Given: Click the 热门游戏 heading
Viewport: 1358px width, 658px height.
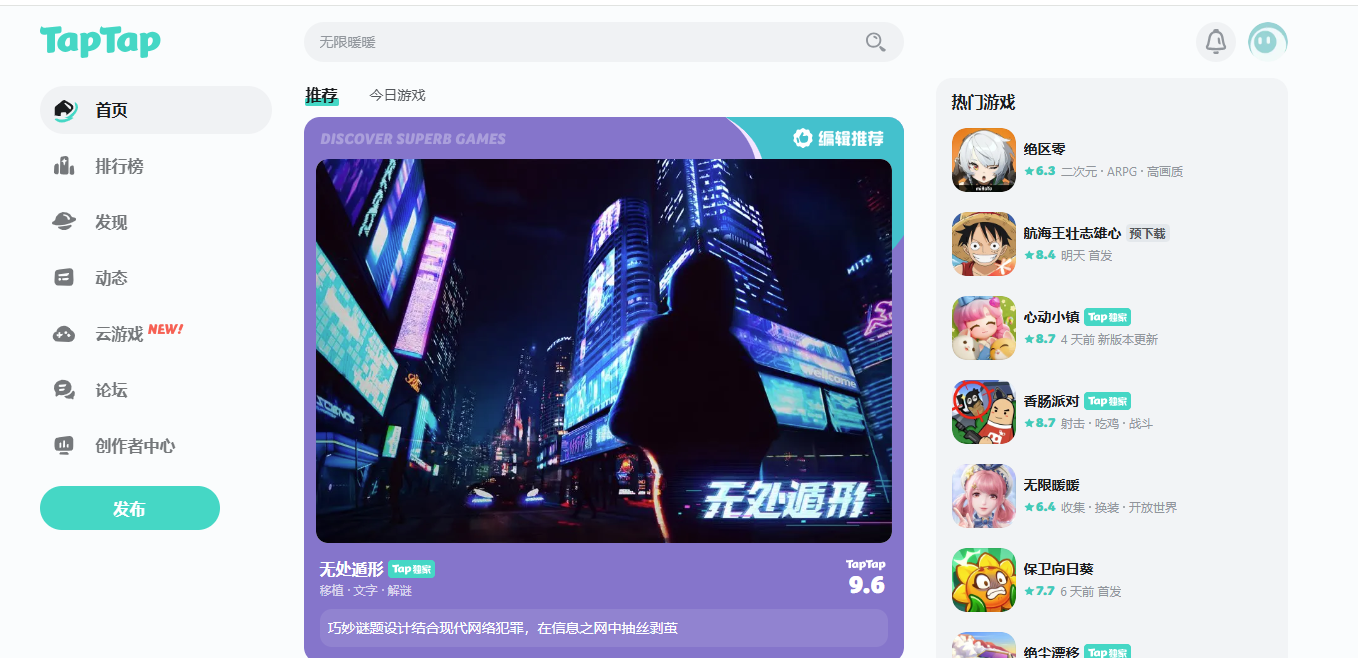Looking at the screenshot, I should (983, 102).
